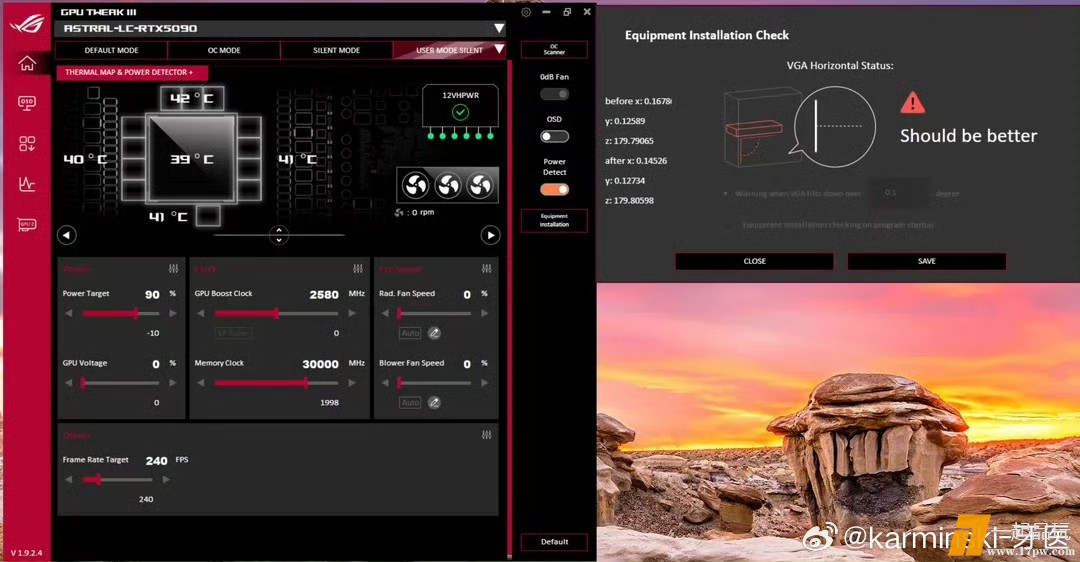This screenshot has width=1080, height=562.
Task: Open the GPU-Z sidebar icon
Action: pos(27,225)
